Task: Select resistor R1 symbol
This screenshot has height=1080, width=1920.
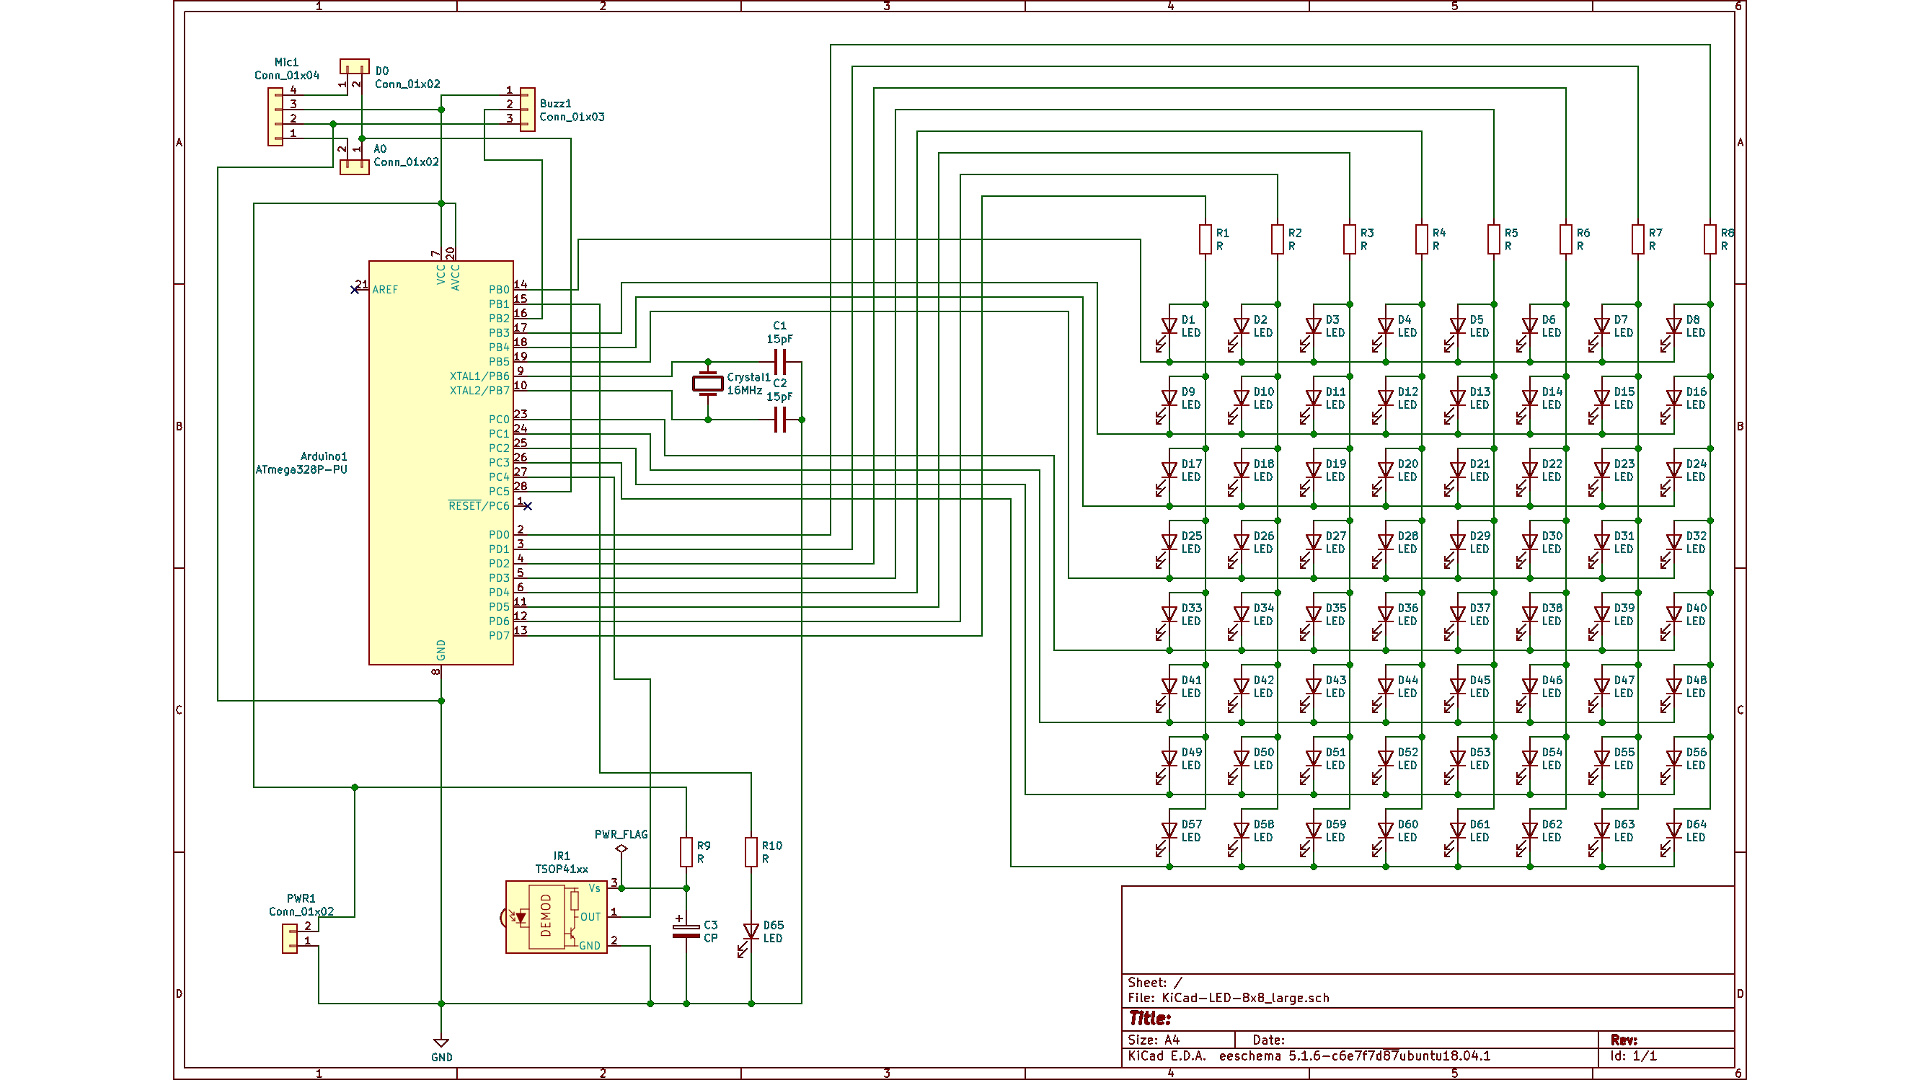Action: pyautogui.click(x=1205, y=240)
